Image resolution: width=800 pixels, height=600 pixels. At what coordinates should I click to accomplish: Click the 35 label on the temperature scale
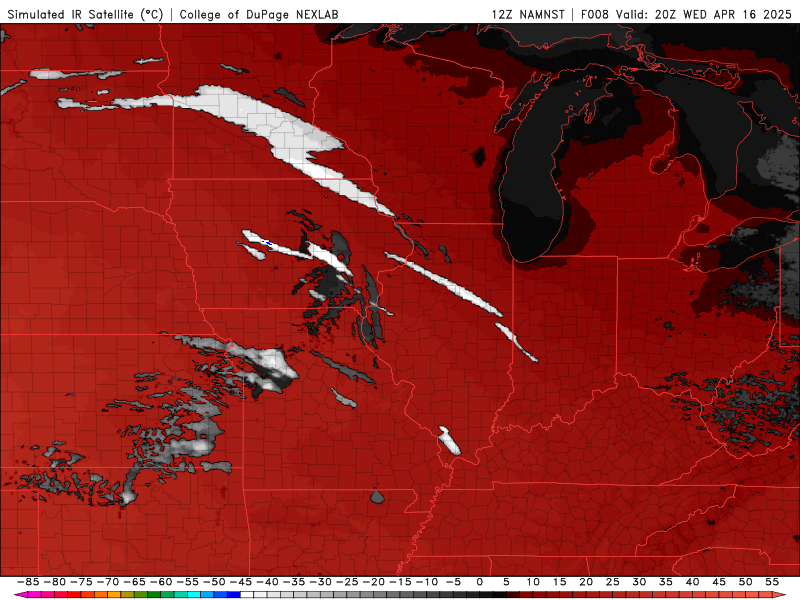[665, 582]
